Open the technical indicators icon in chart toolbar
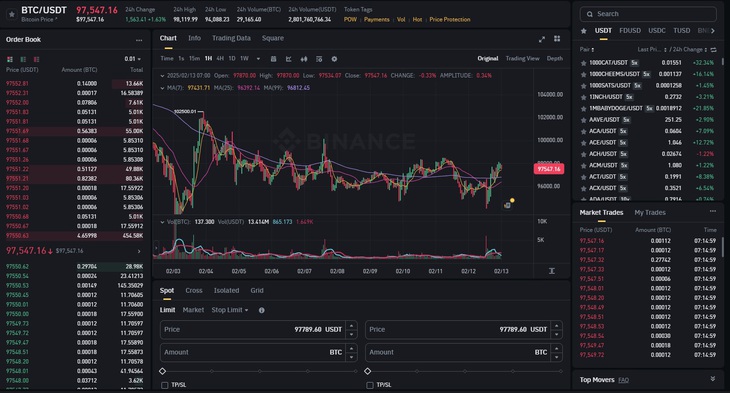 289,59
